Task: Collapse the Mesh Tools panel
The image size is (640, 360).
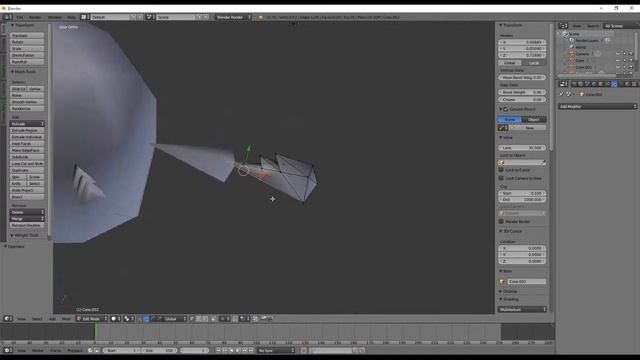Action: point(24,71)
